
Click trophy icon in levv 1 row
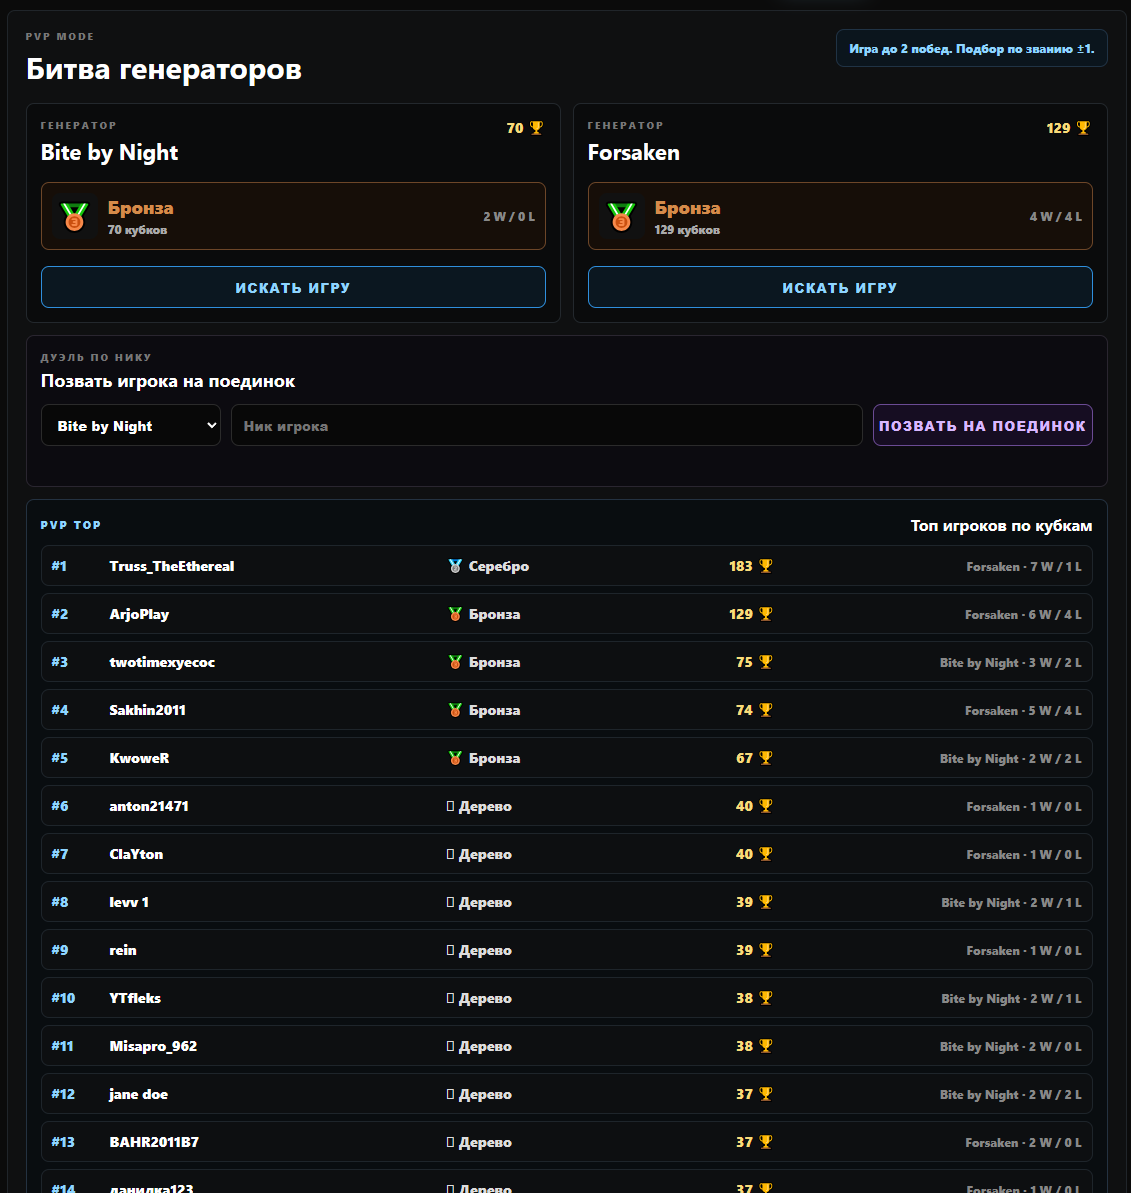pos(766,902)
